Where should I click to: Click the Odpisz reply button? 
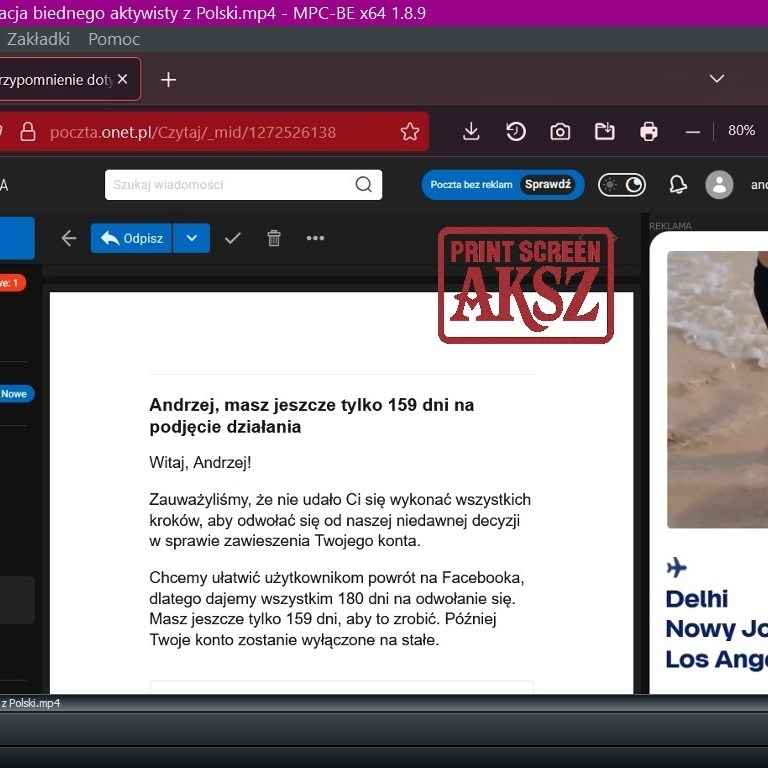(131, 238)
